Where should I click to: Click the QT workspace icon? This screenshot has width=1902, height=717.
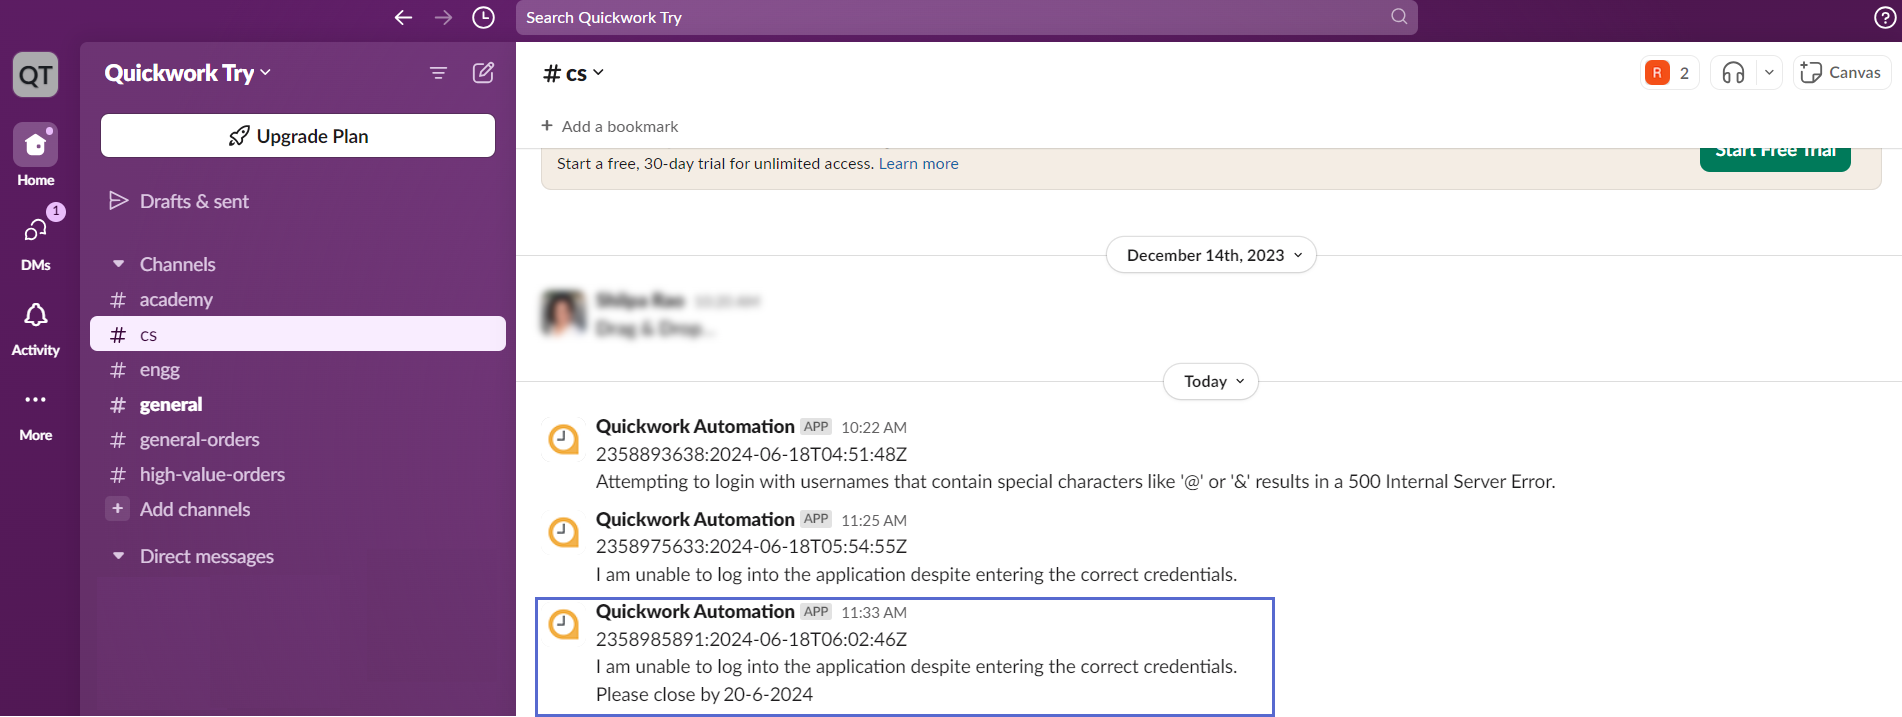pyautogui.click(x=36, y=75)
